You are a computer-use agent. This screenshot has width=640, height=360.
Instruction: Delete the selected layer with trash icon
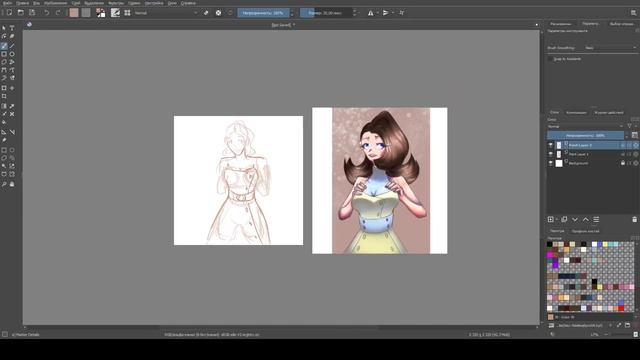(x=634, y=220)
